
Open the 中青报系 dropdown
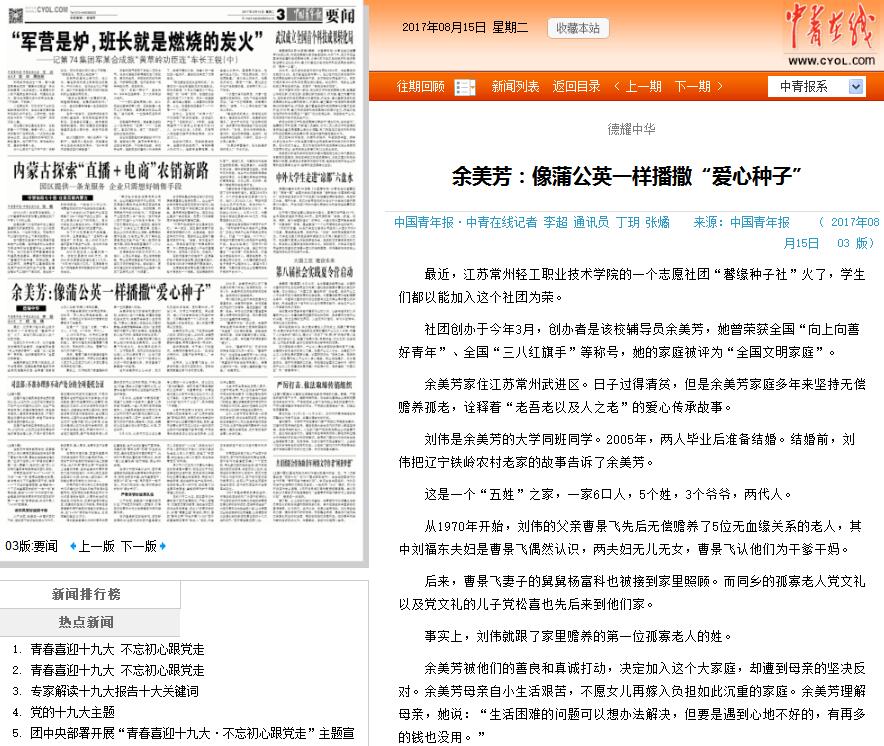(816, 86)
